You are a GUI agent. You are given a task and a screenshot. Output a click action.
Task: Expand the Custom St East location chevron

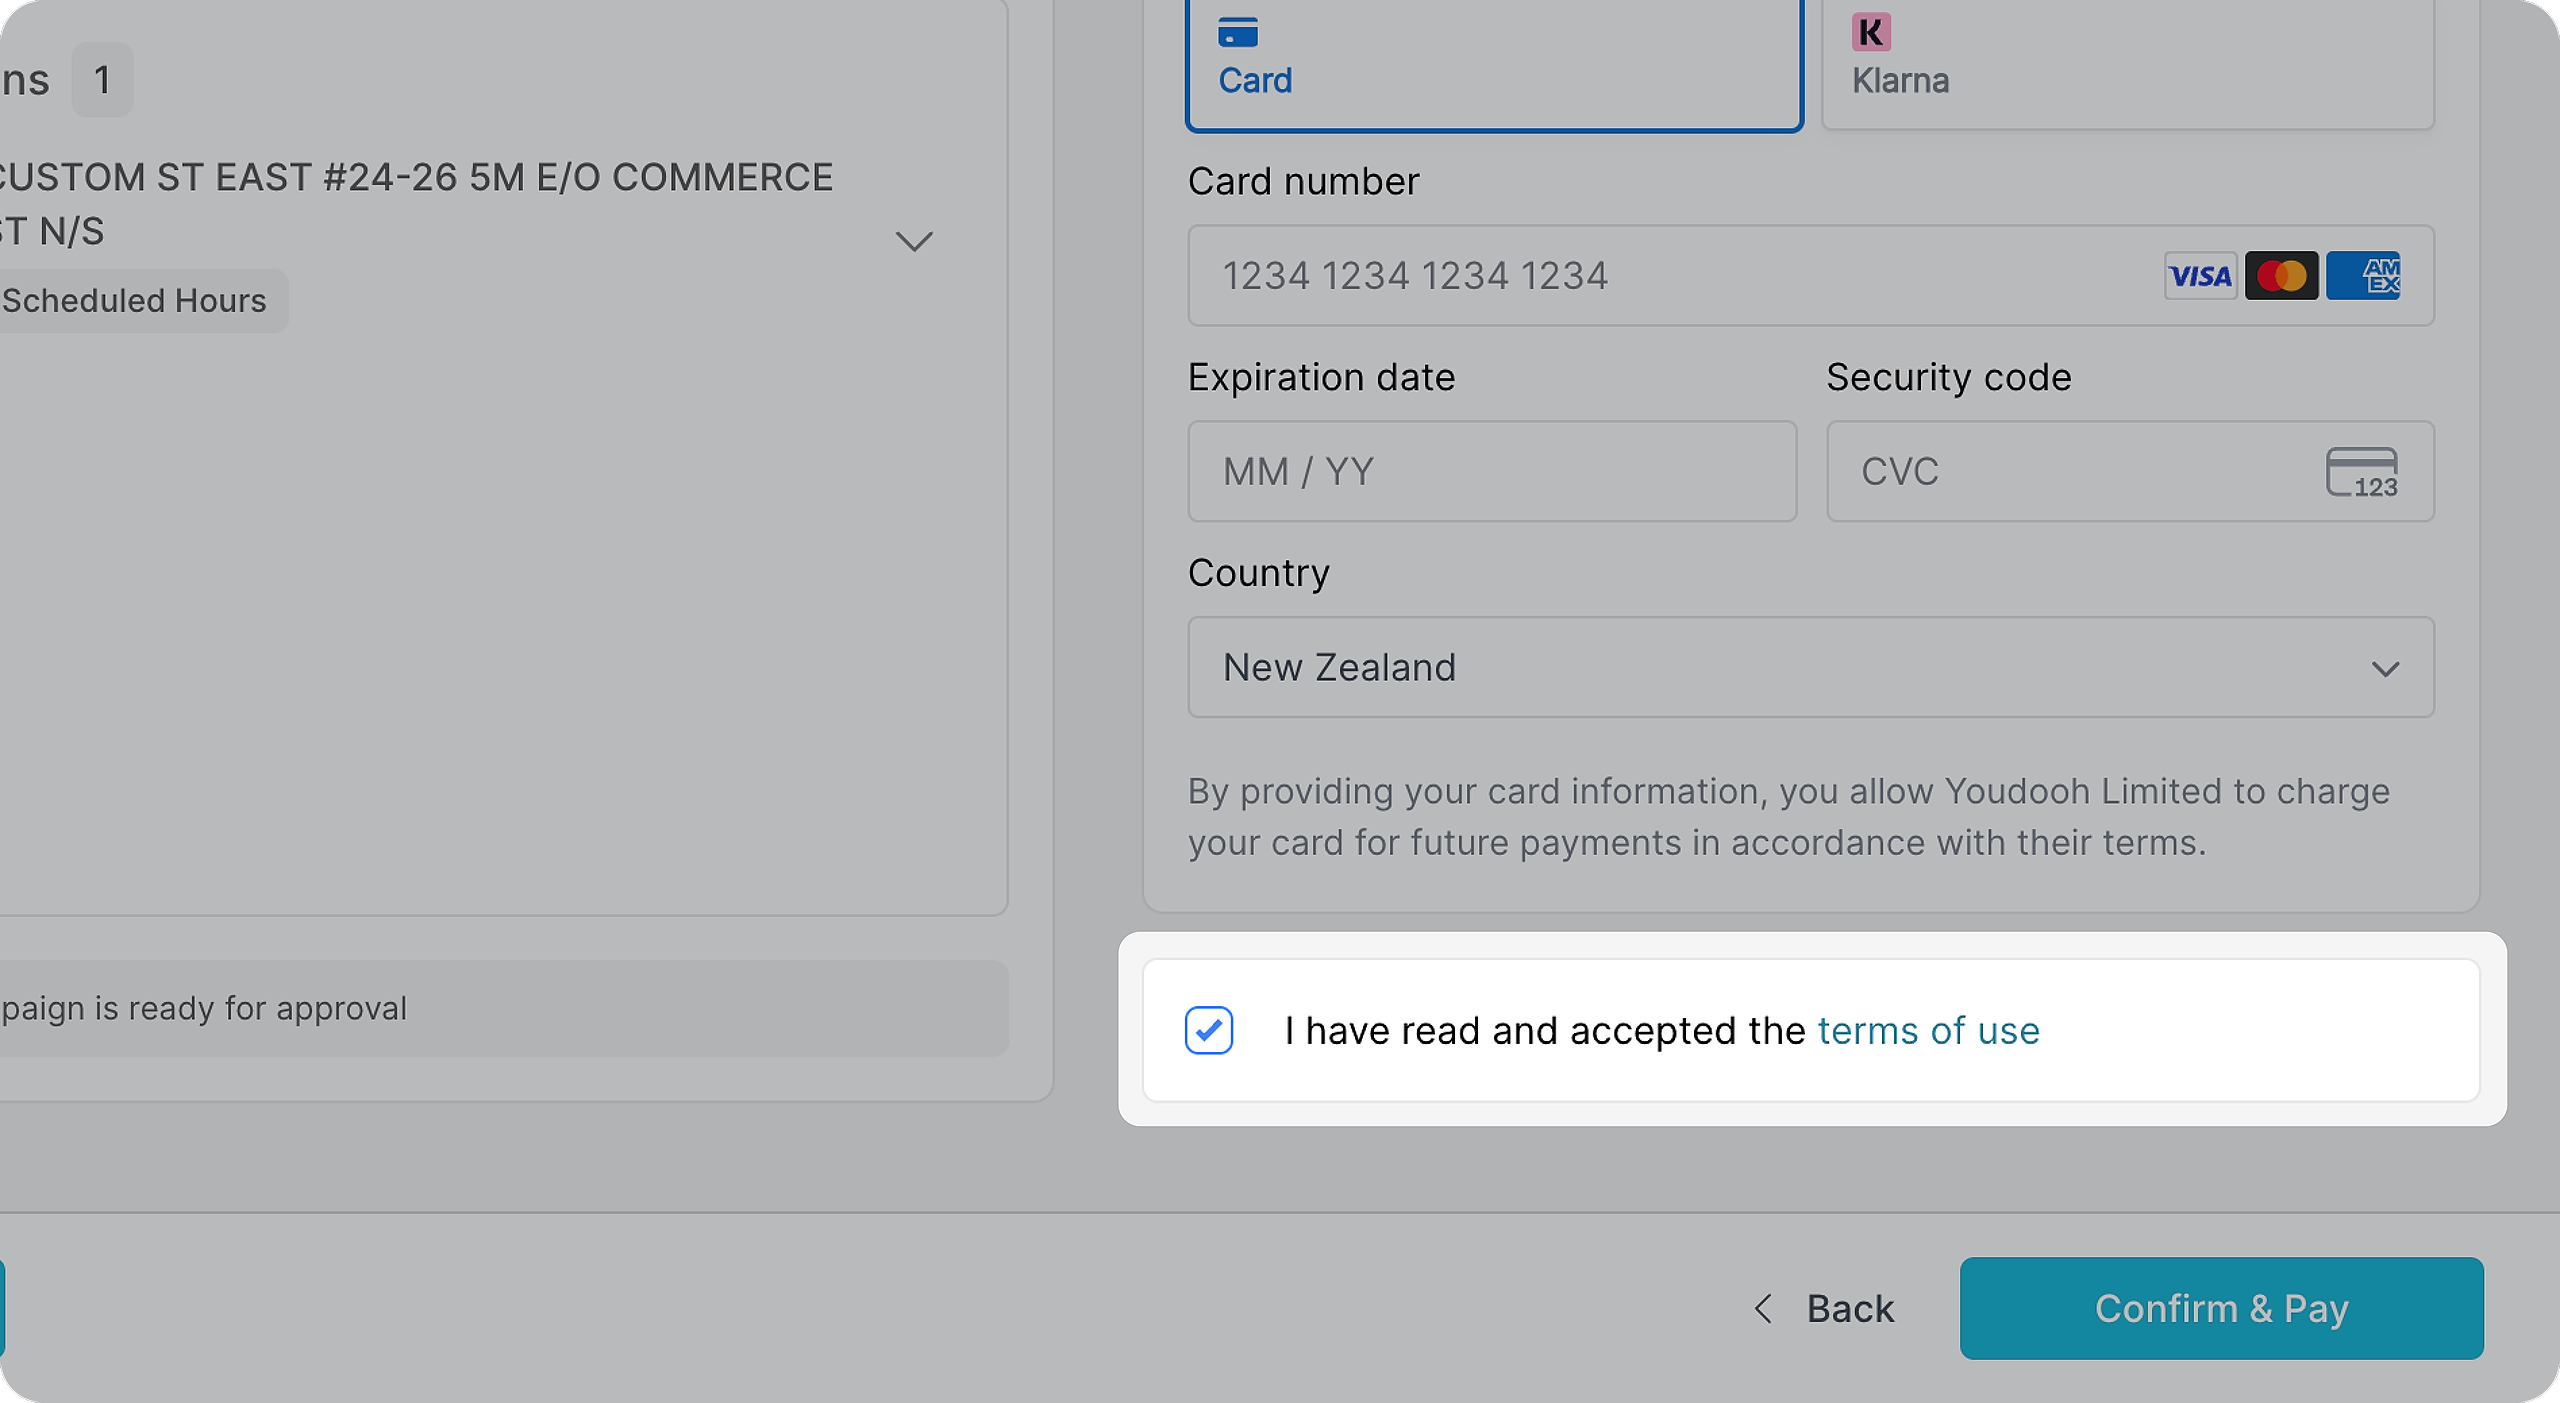tap(914, 241)
